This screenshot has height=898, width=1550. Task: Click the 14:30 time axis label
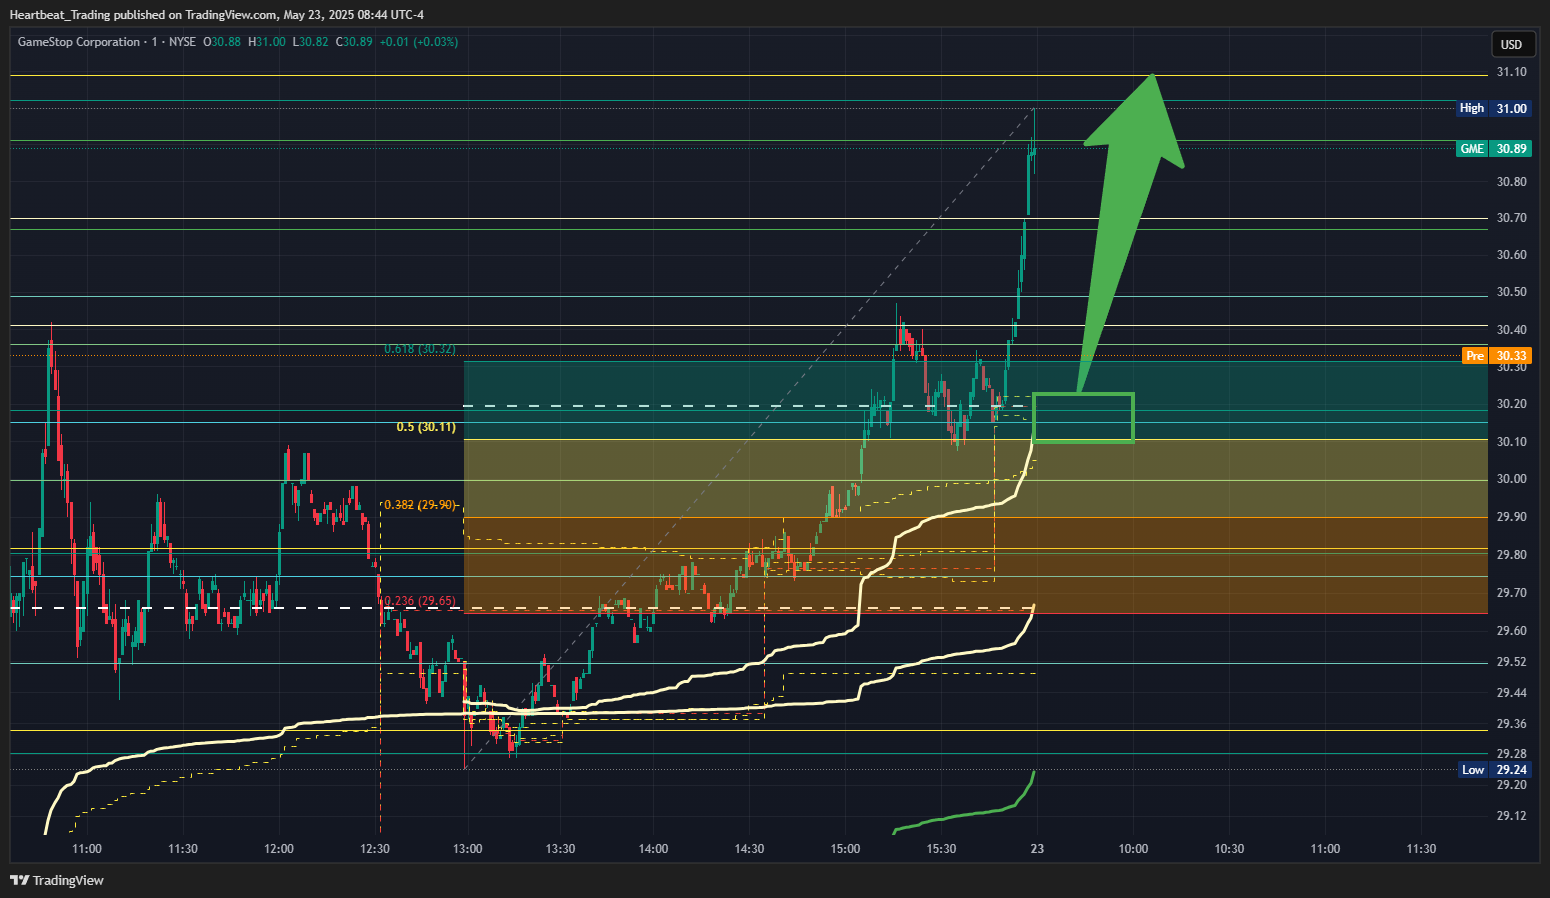pyautogui.click(x=749, y=849)
